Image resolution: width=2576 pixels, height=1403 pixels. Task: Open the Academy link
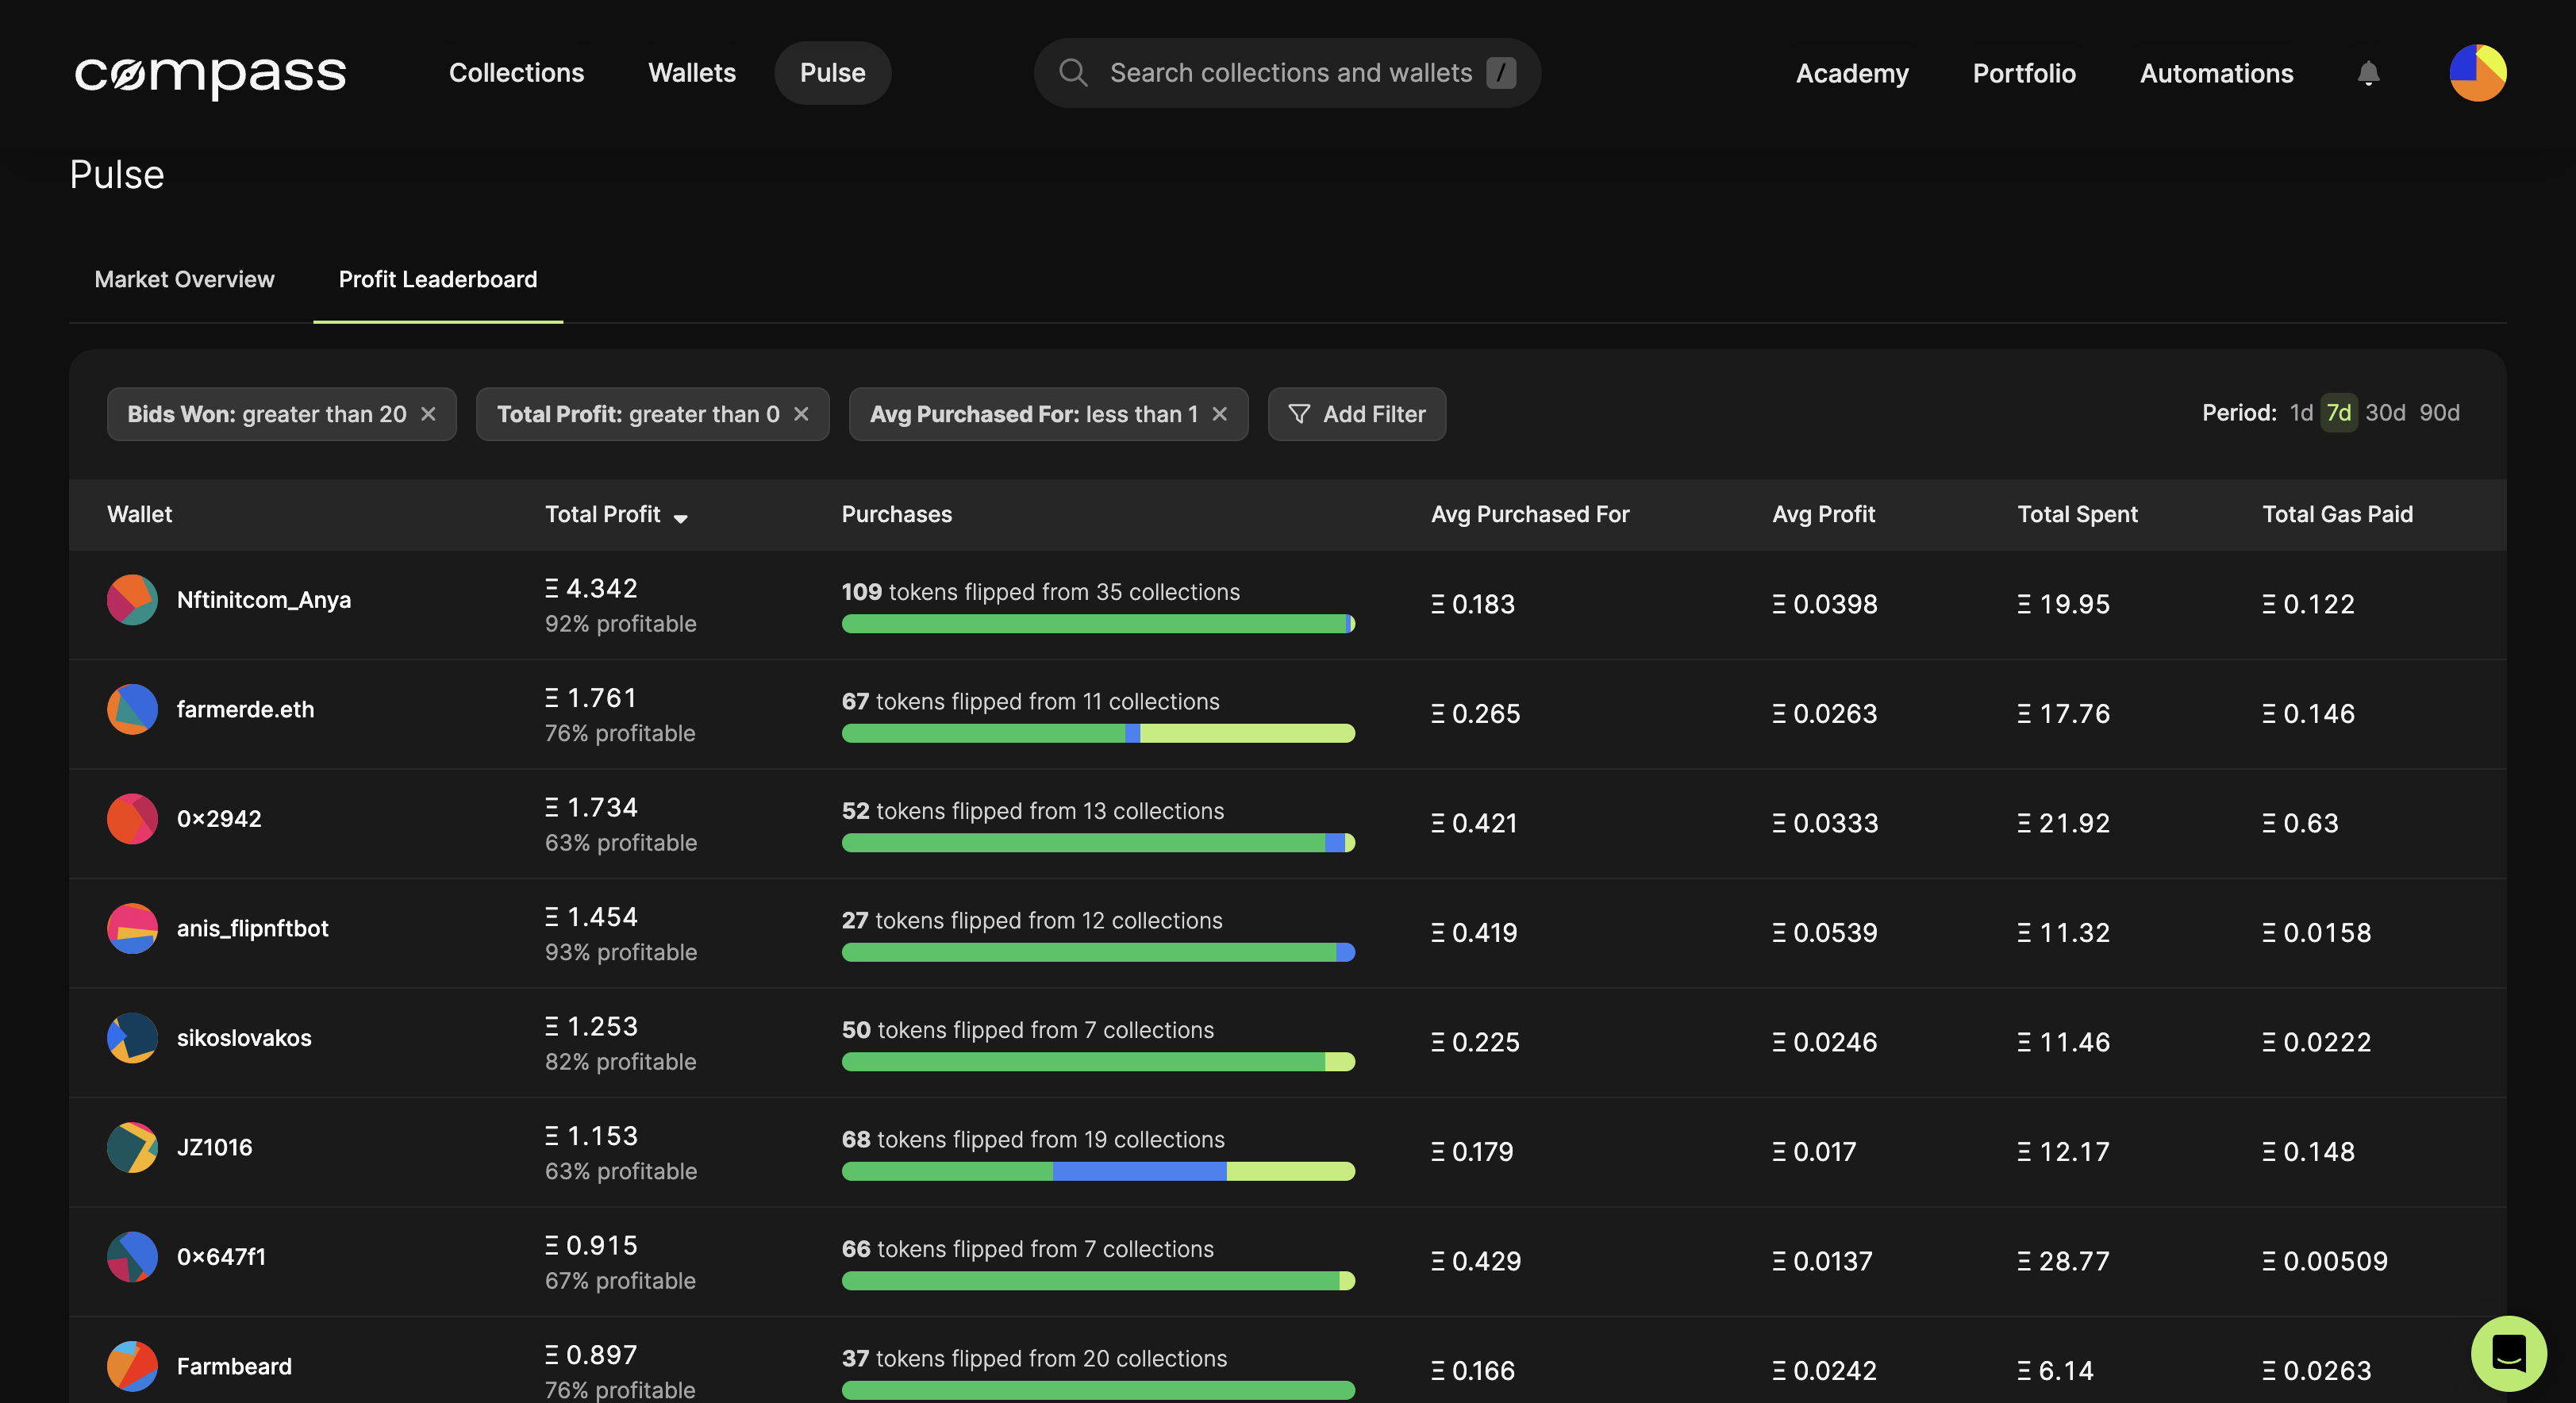1851,73
